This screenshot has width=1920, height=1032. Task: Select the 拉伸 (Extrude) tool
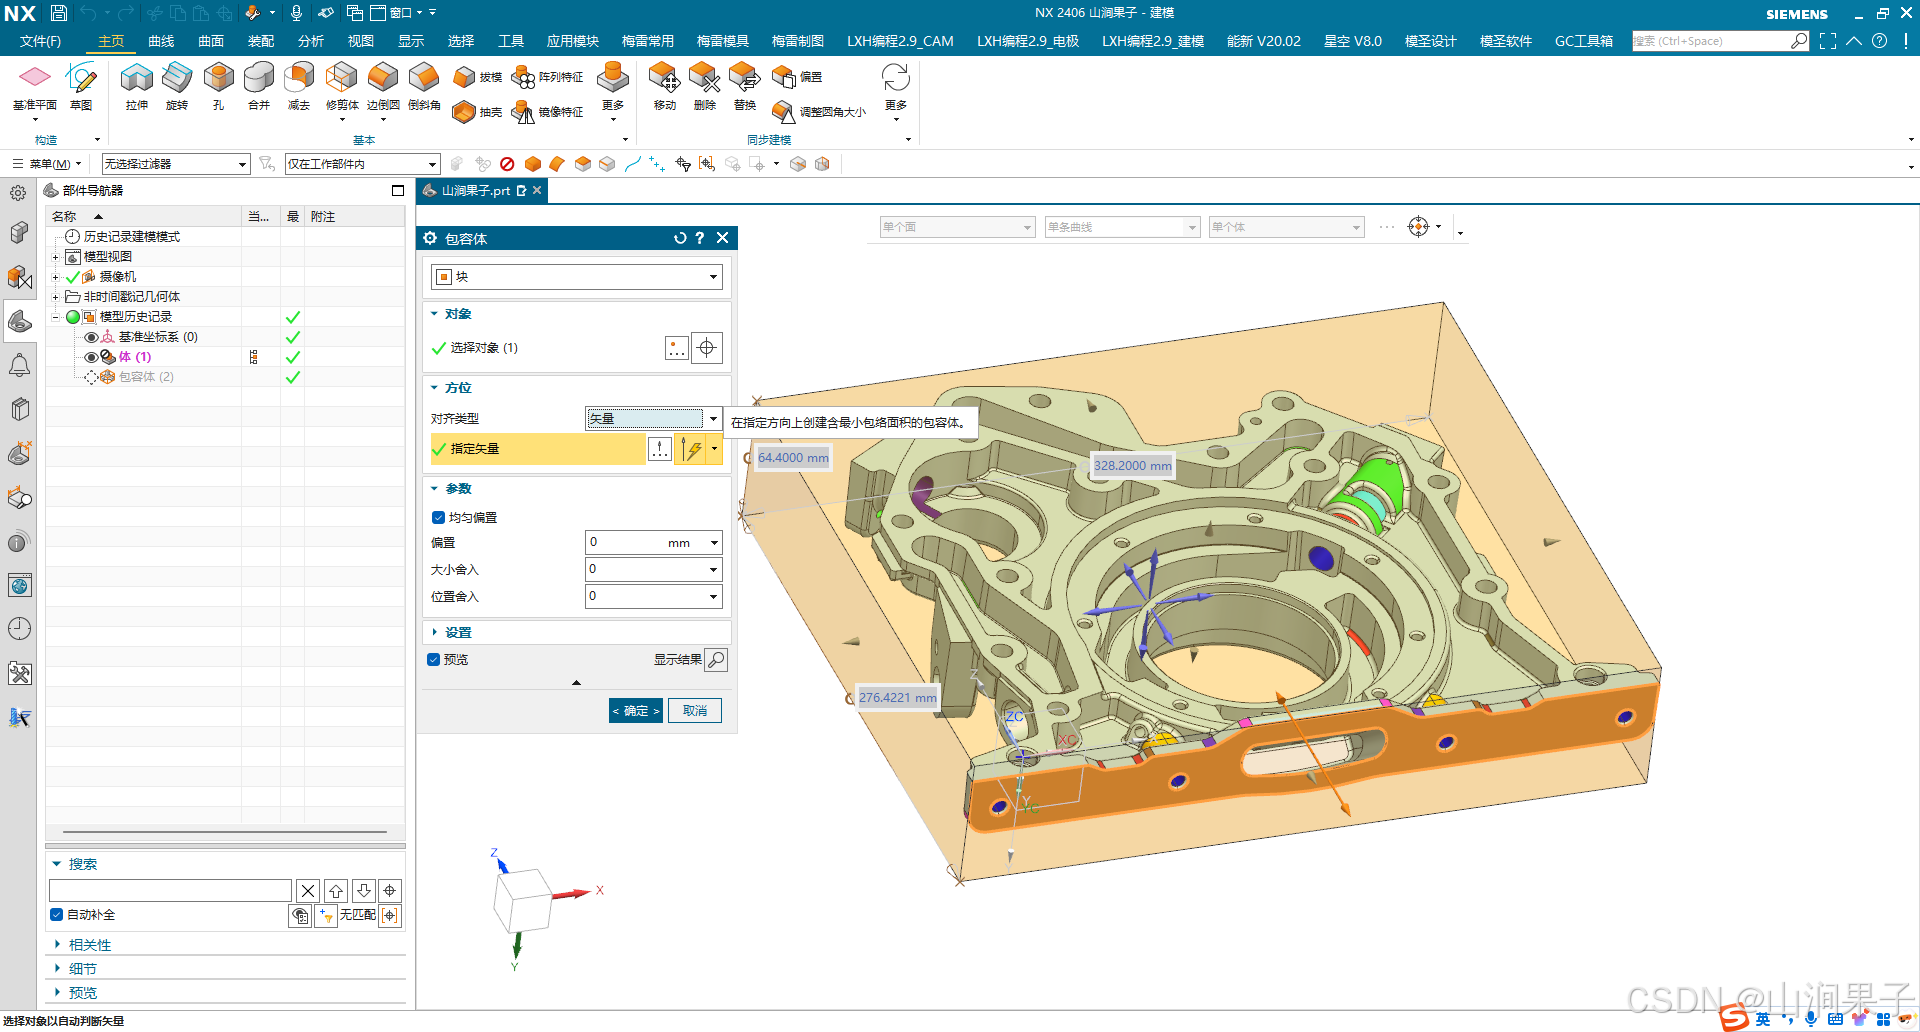click(137, 86)
